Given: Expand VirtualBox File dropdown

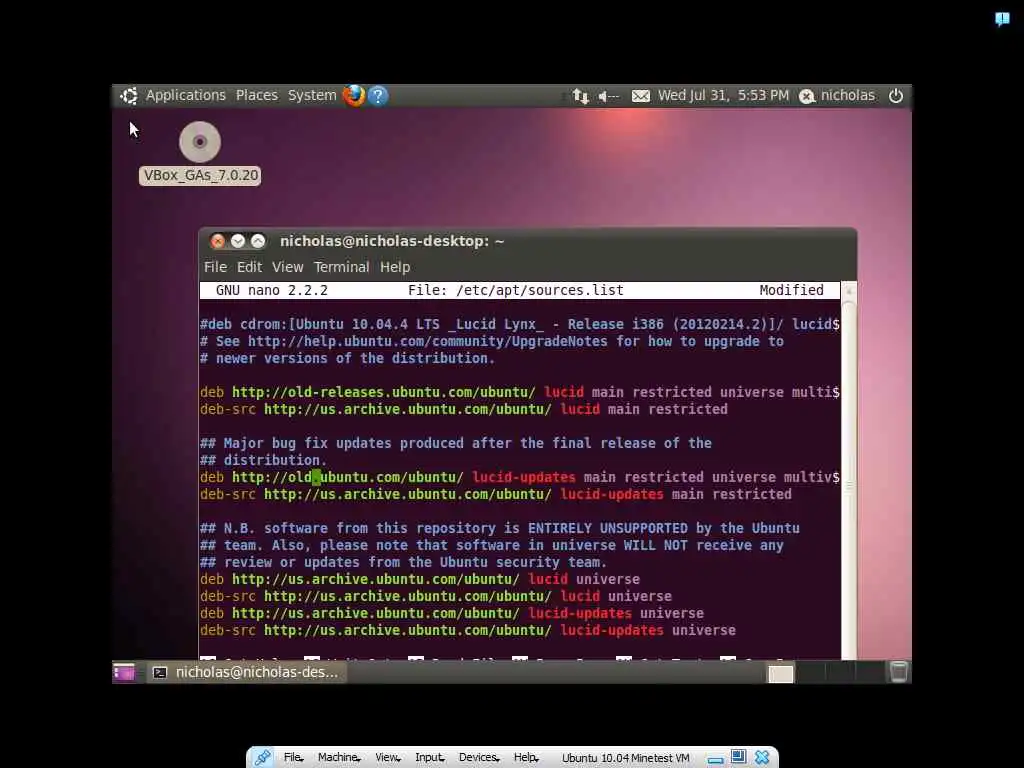Looking at the screenshot, I should pyautogui.click(x=293, y=758).
